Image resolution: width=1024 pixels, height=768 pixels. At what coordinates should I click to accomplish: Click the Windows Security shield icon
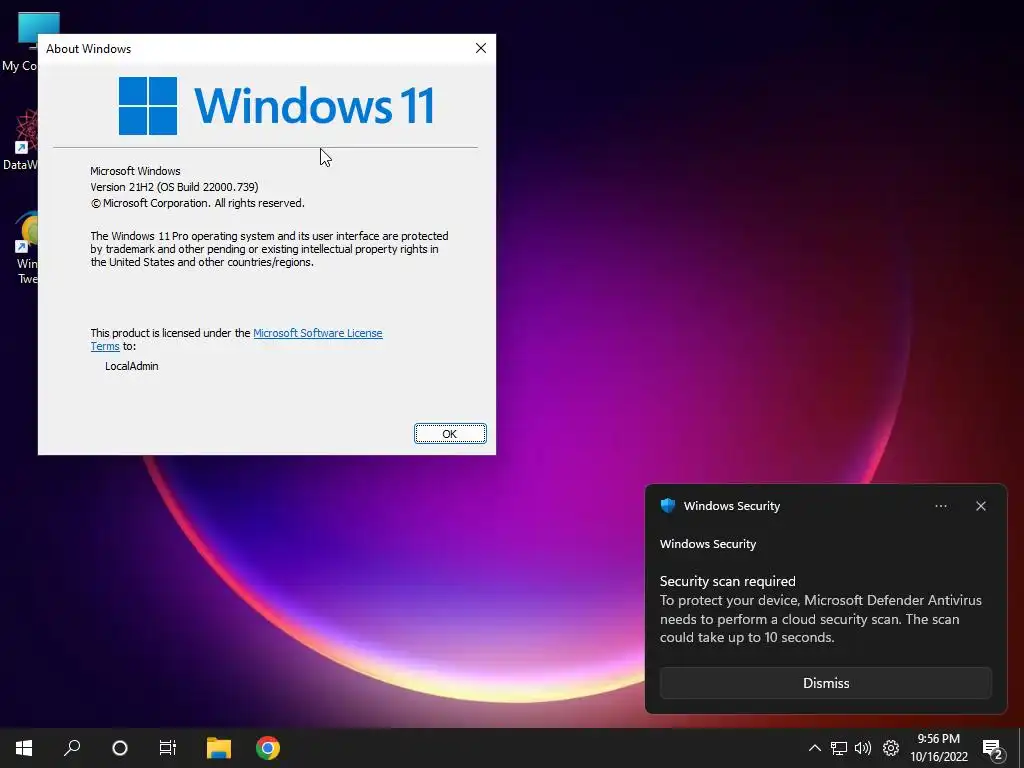pos(667,505)
